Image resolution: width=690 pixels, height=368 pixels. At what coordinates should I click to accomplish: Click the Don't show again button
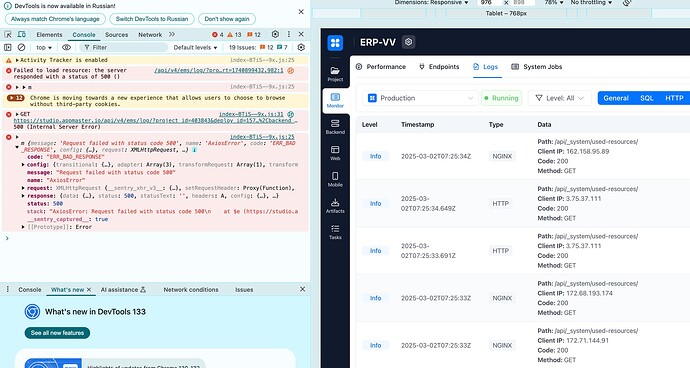(x=227, y=19)
